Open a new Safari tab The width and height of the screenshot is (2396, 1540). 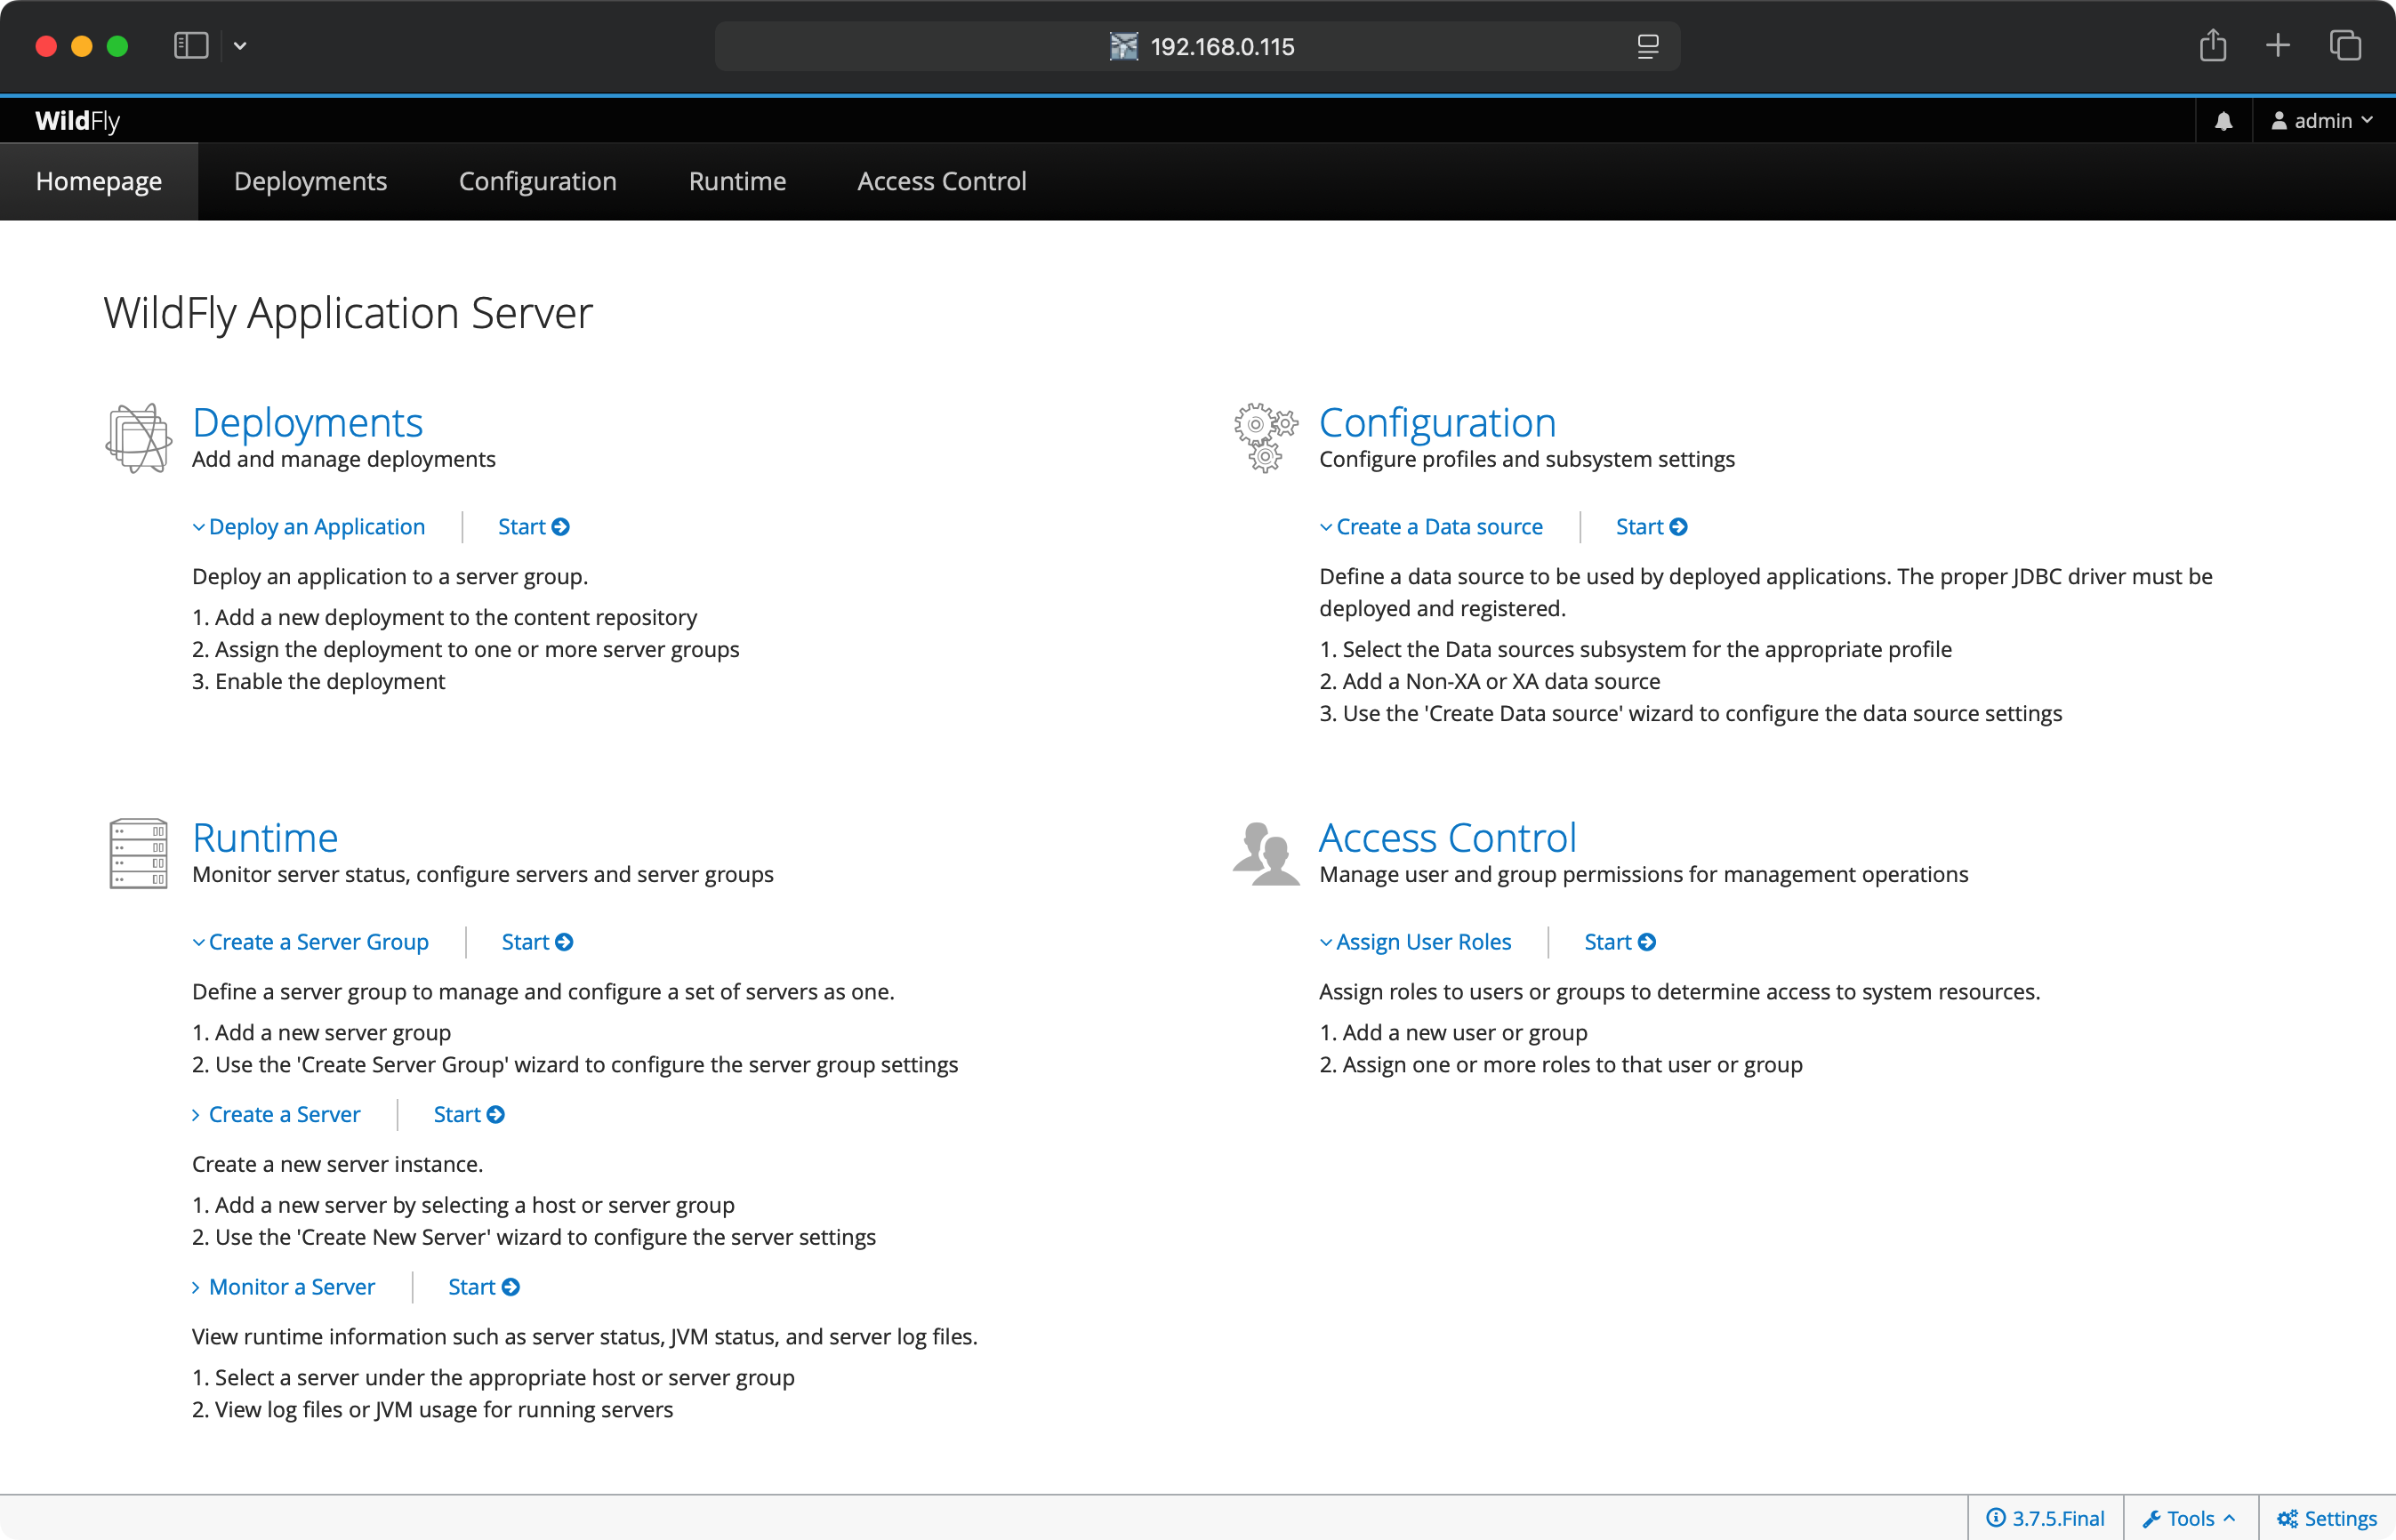click(x=2278, y=46)
